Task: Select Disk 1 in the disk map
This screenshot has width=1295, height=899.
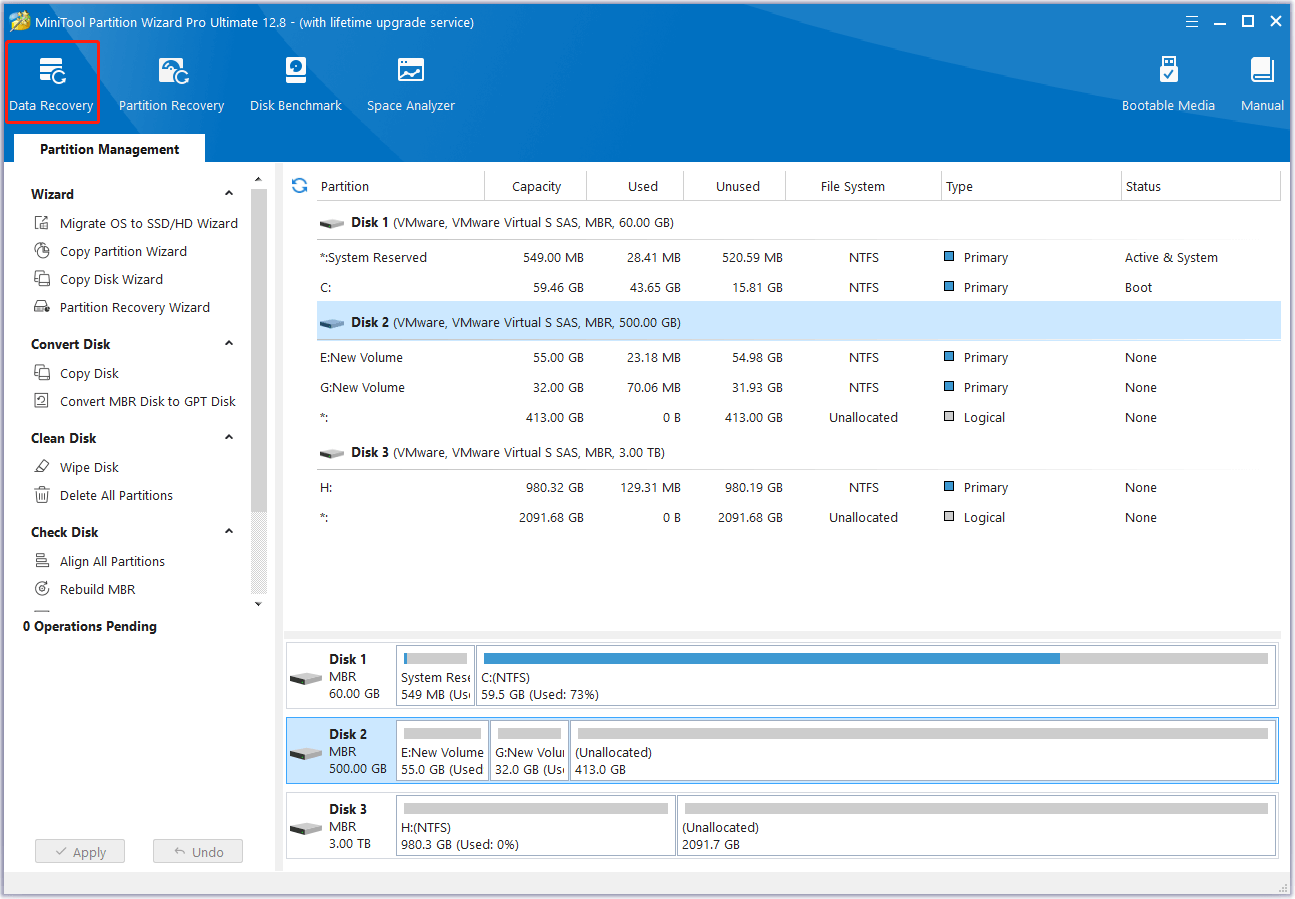Action: (340, 675)
